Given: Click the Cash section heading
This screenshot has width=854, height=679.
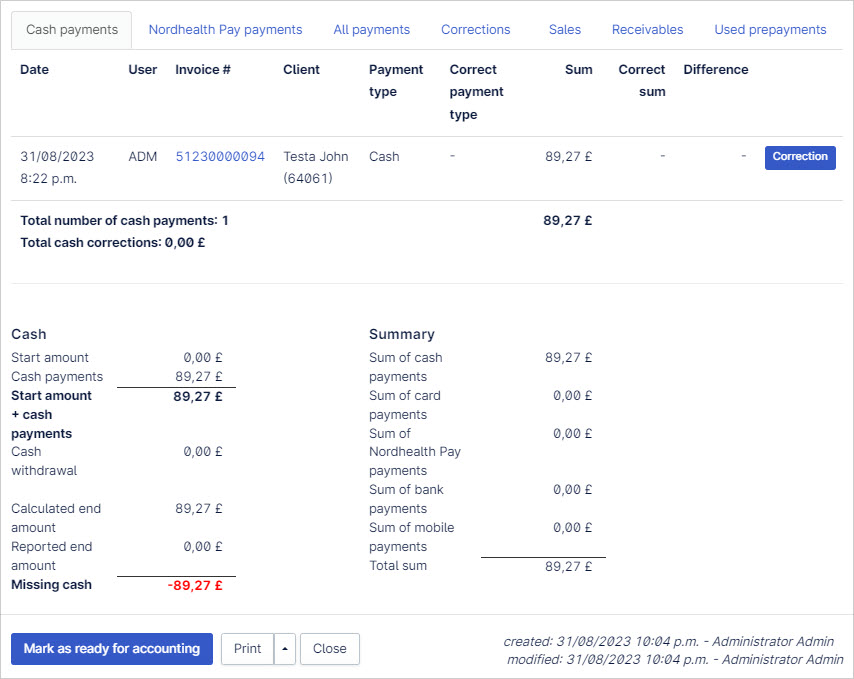Looking at the screenshot, I should 29,334.
